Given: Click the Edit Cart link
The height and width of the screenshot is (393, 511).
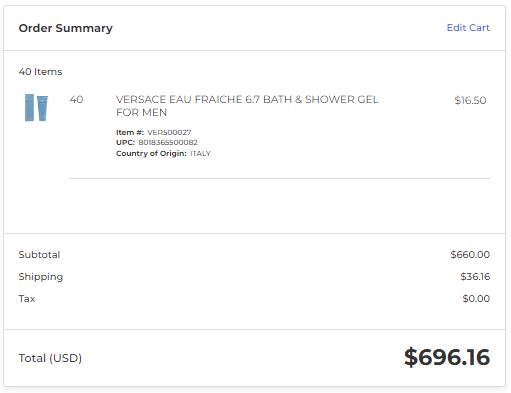Looking at the screenshot, I should tap(468, 28).
